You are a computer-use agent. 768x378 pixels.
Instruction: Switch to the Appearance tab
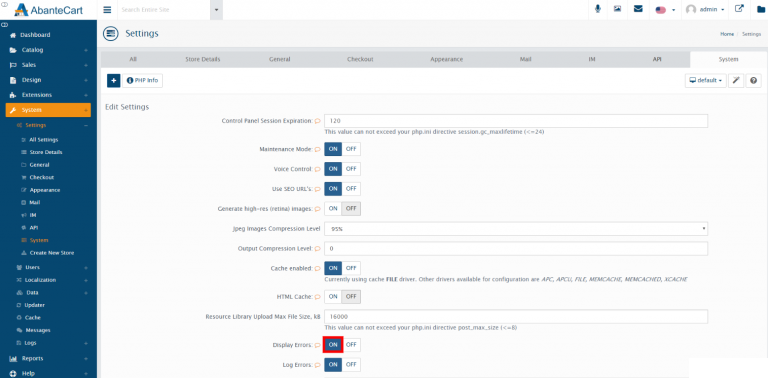point(446,59)
